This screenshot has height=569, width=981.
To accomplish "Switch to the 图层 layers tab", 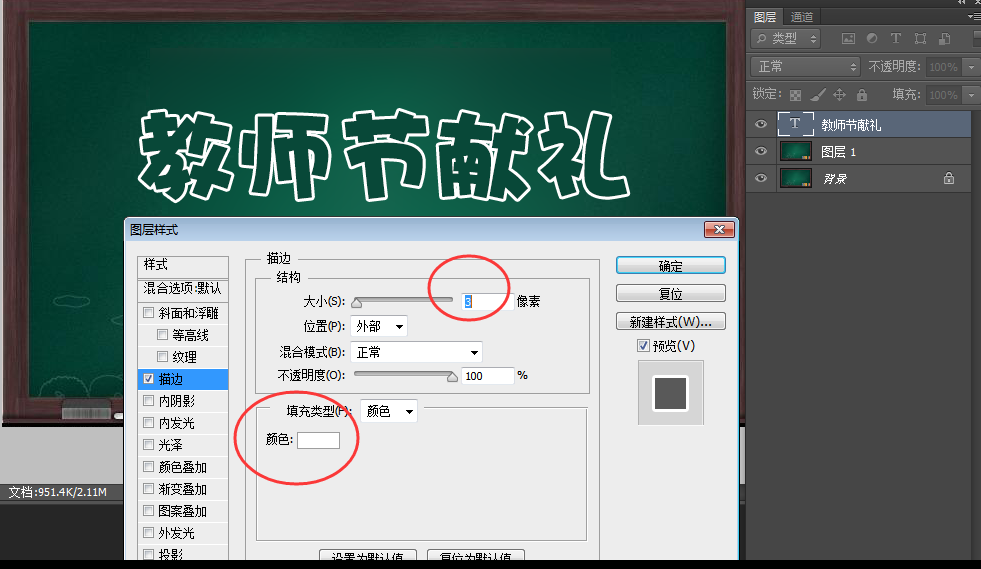I will [765, 18].
